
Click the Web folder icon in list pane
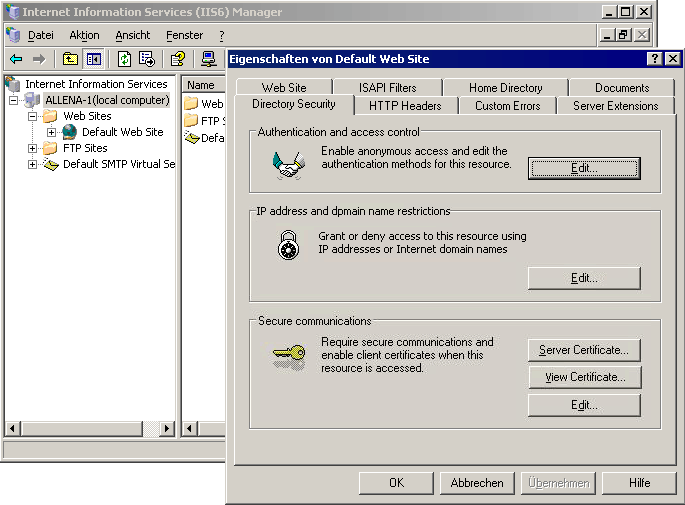(191, 104)
